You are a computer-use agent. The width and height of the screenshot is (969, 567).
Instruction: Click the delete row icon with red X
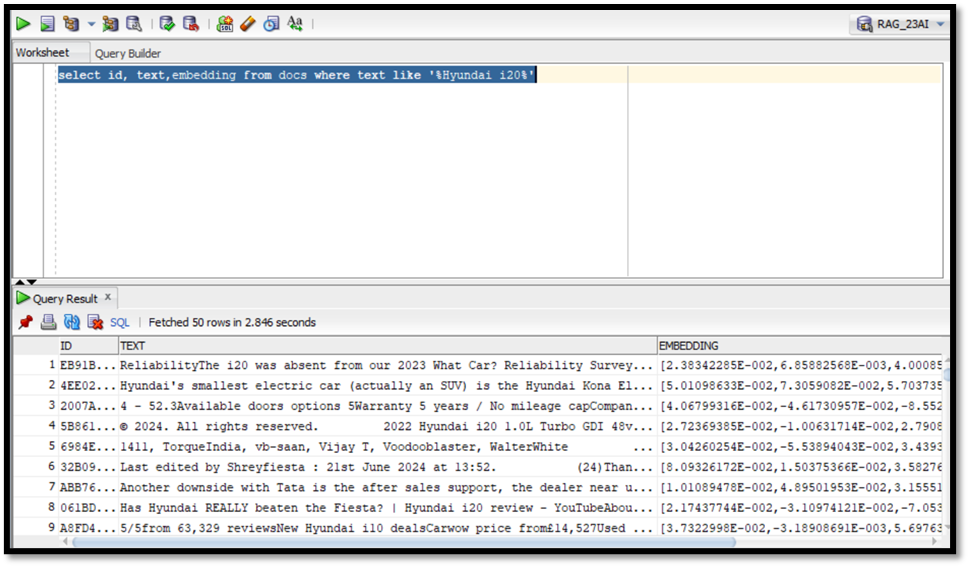95,322
